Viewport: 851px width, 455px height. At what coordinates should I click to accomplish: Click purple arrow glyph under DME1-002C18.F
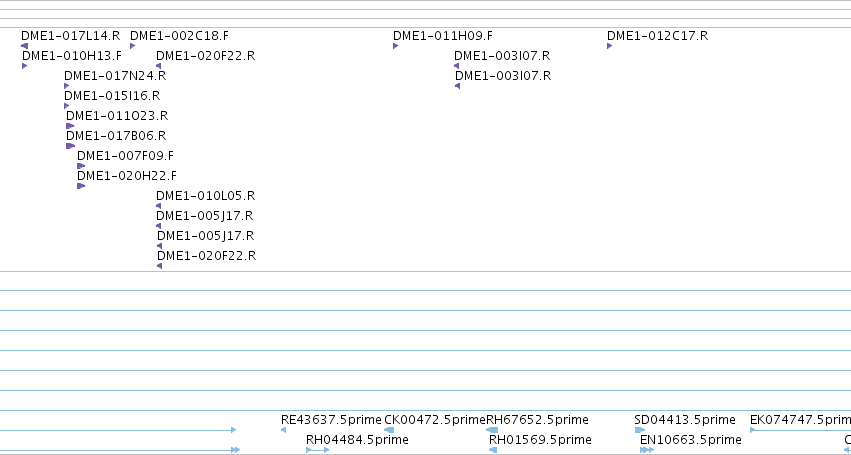(x=132, y=46)
